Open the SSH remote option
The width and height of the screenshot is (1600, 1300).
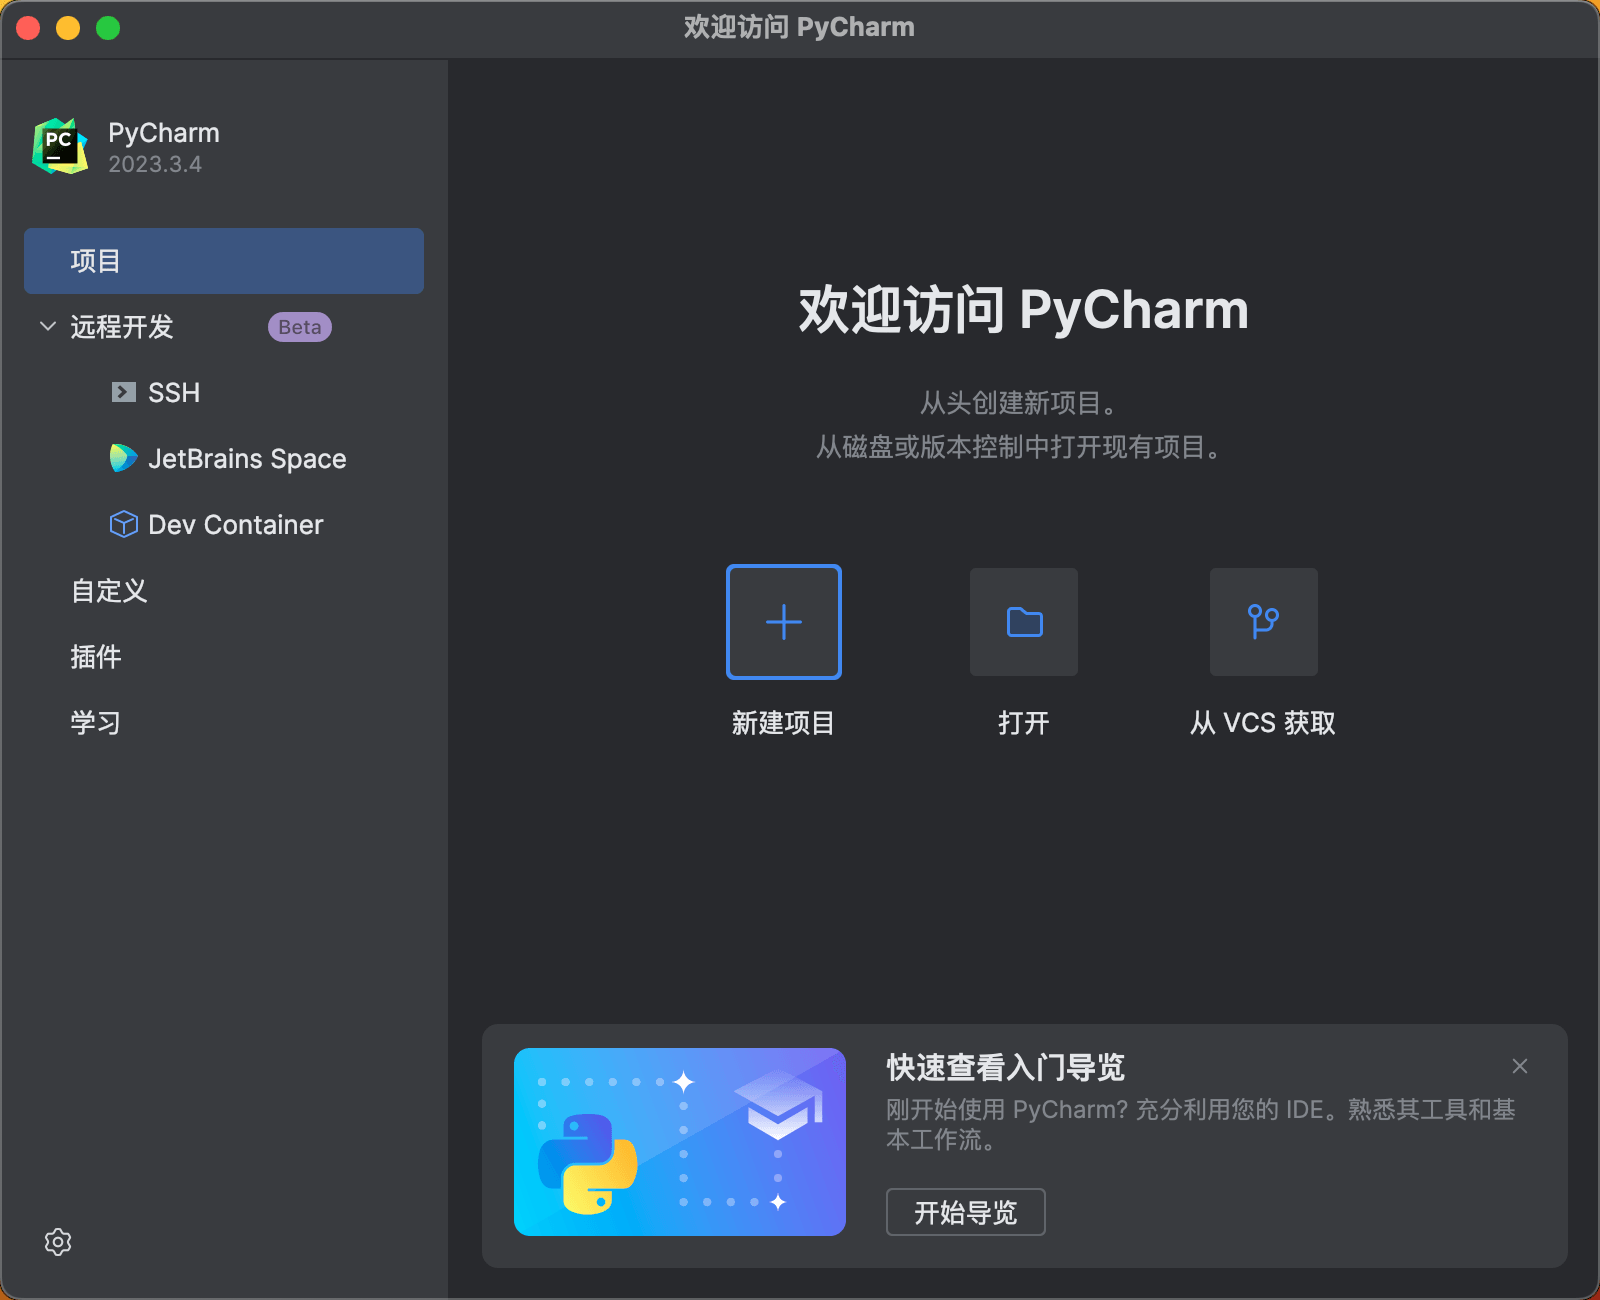click(174, 393)
